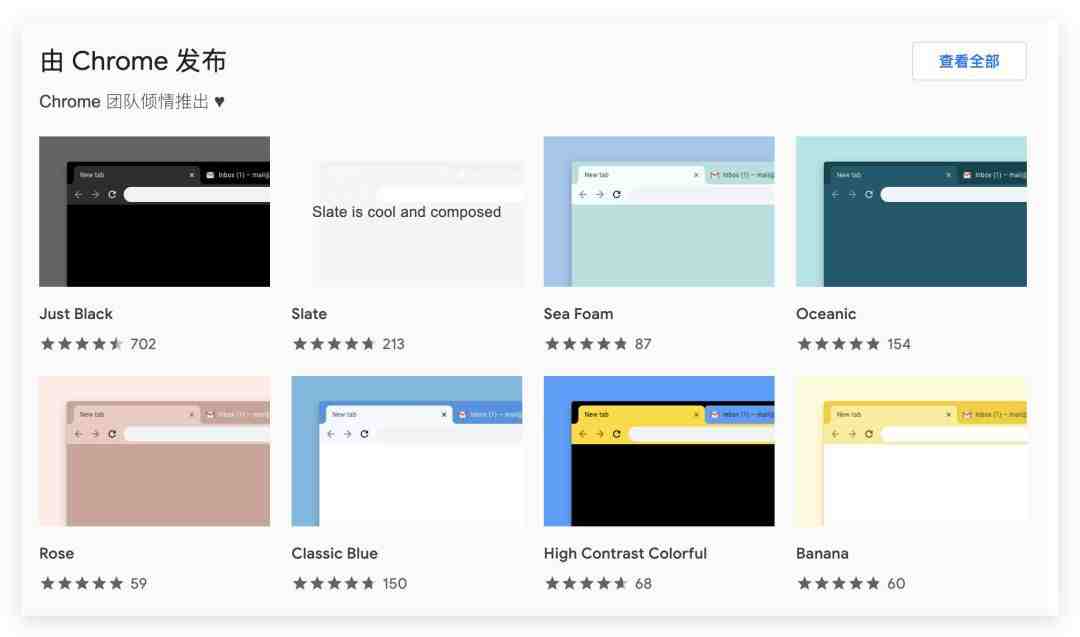Click the Rose title
This screenshot has width=1080, height=637.
click(x=56, y=554)
